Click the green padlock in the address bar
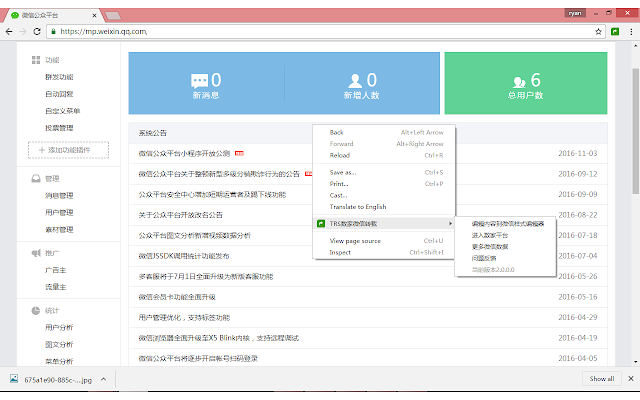Screen dimensions: 640x400 click(x=53, y=31)
